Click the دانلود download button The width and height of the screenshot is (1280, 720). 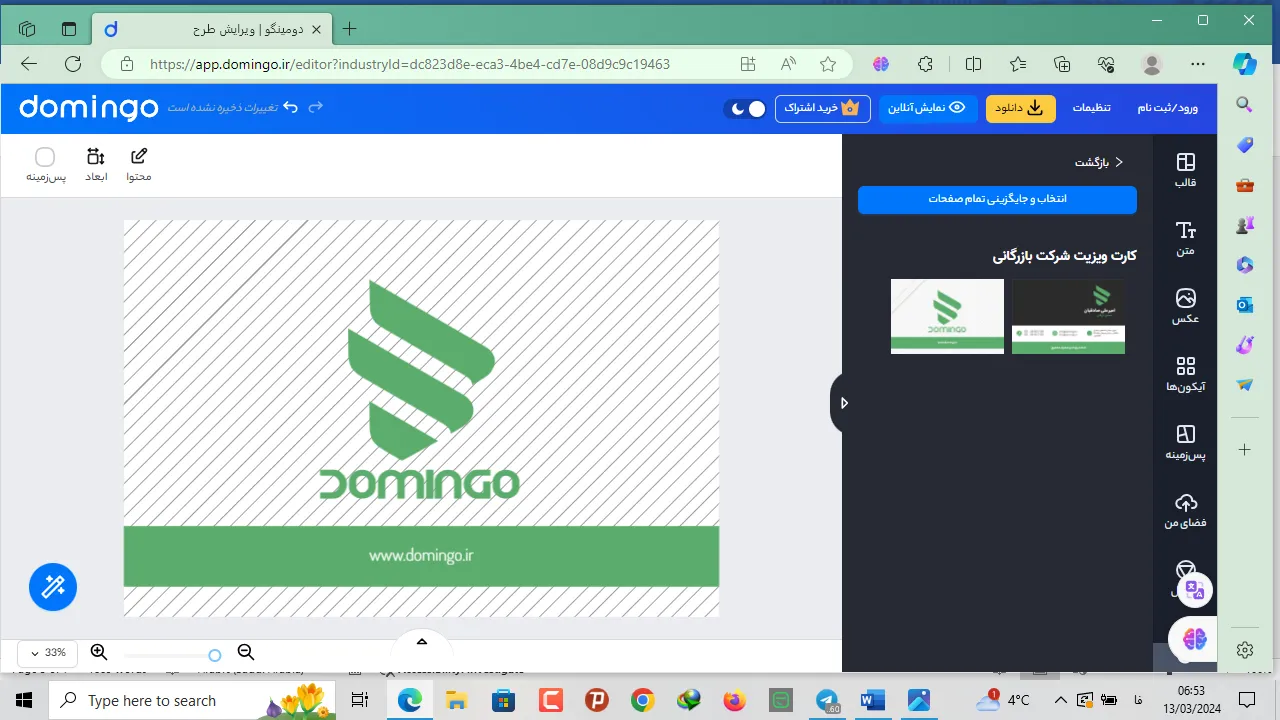[1020, 108]
